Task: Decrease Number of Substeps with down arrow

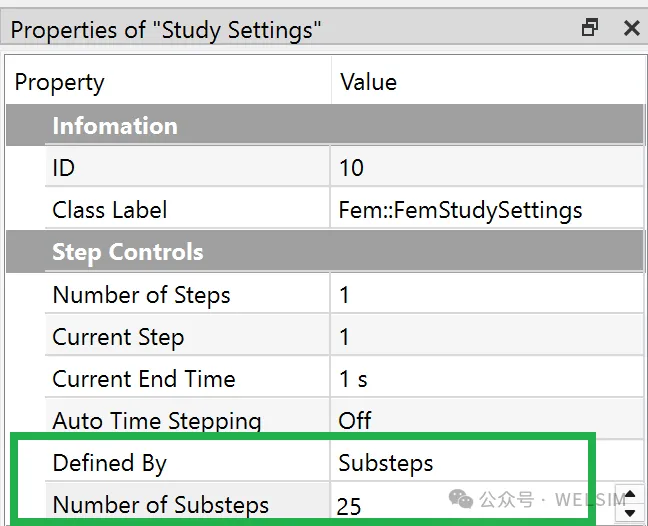Action: click(630, 513)
